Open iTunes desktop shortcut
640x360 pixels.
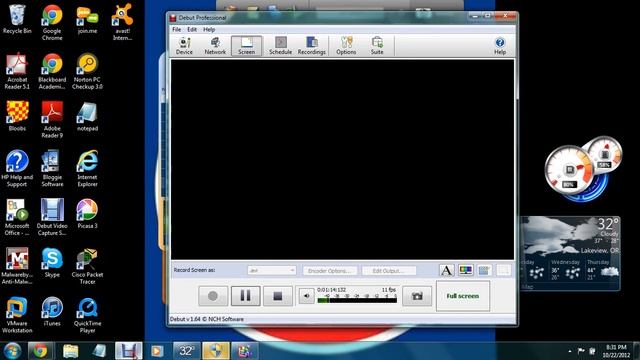(x=52, y=311)
